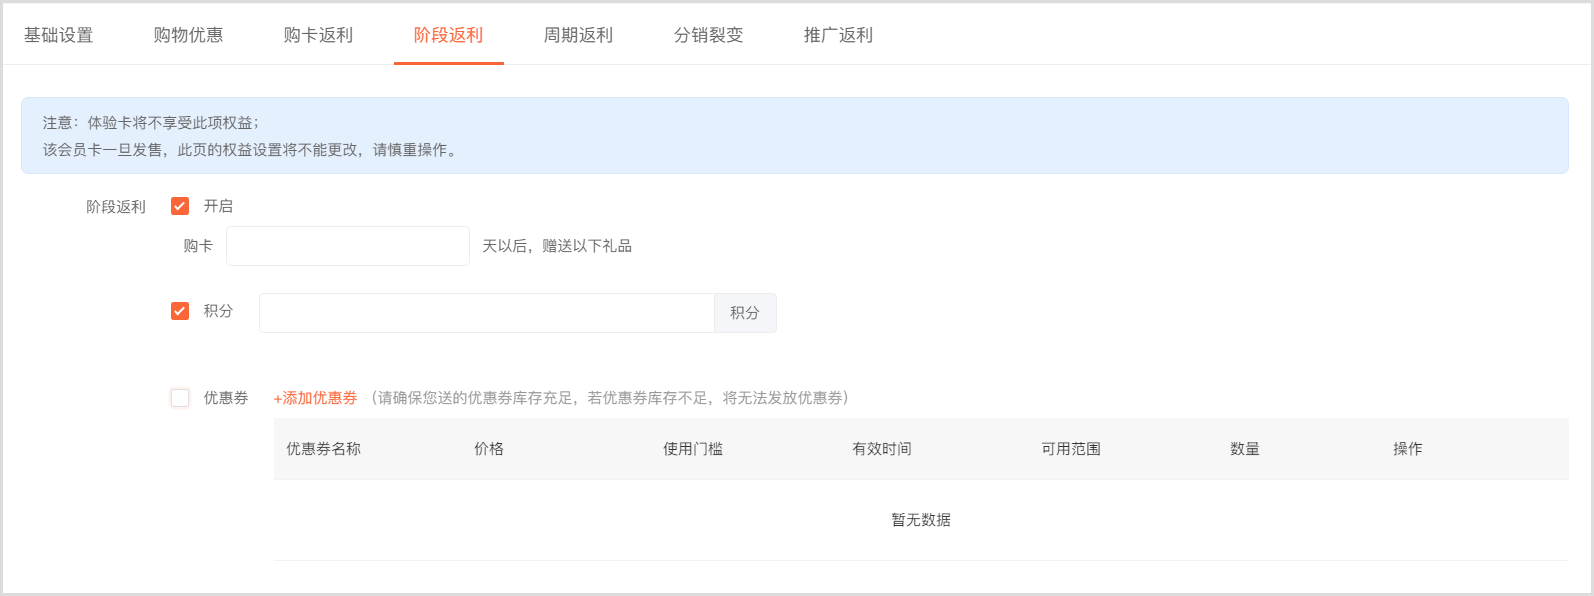Switch to the 购物优惠 tab

[189, 35]
